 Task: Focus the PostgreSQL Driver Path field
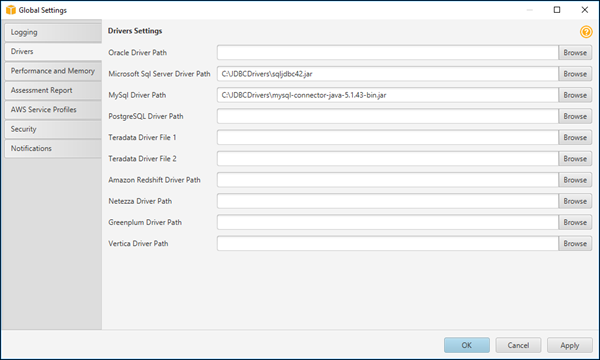(388, 116)
